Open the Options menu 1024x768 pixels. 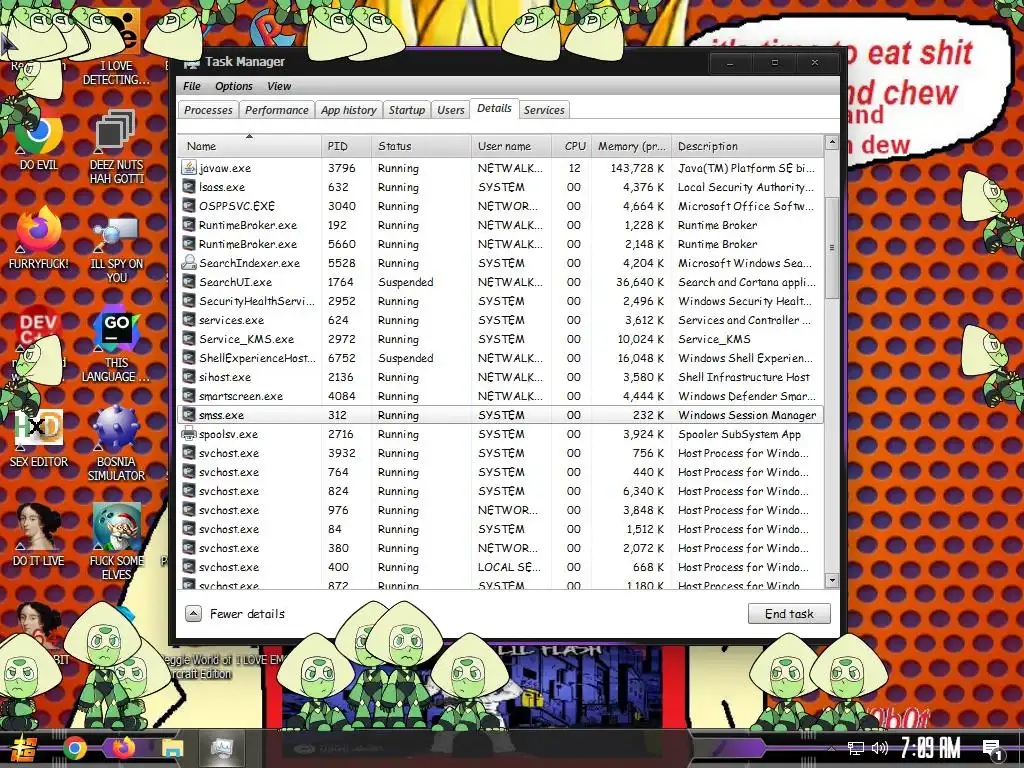coord(234,86)
